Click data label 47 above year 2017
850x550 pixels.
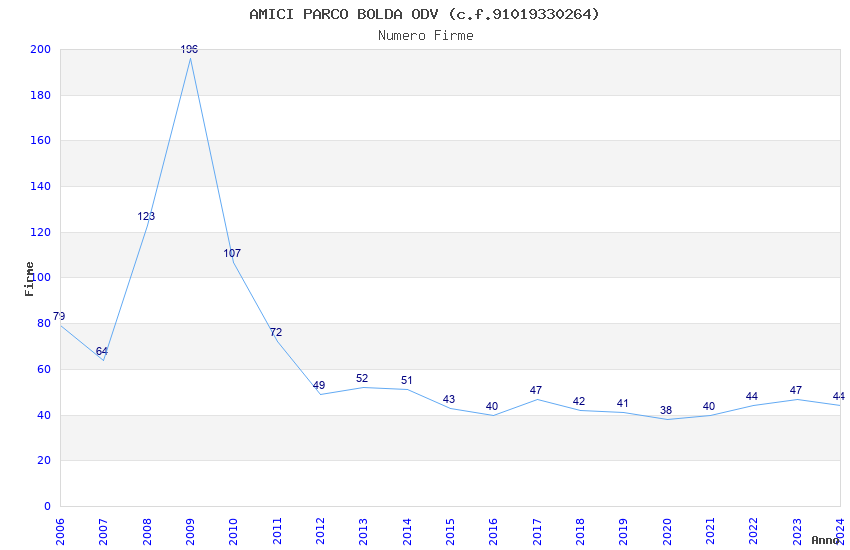pos(536,390)
